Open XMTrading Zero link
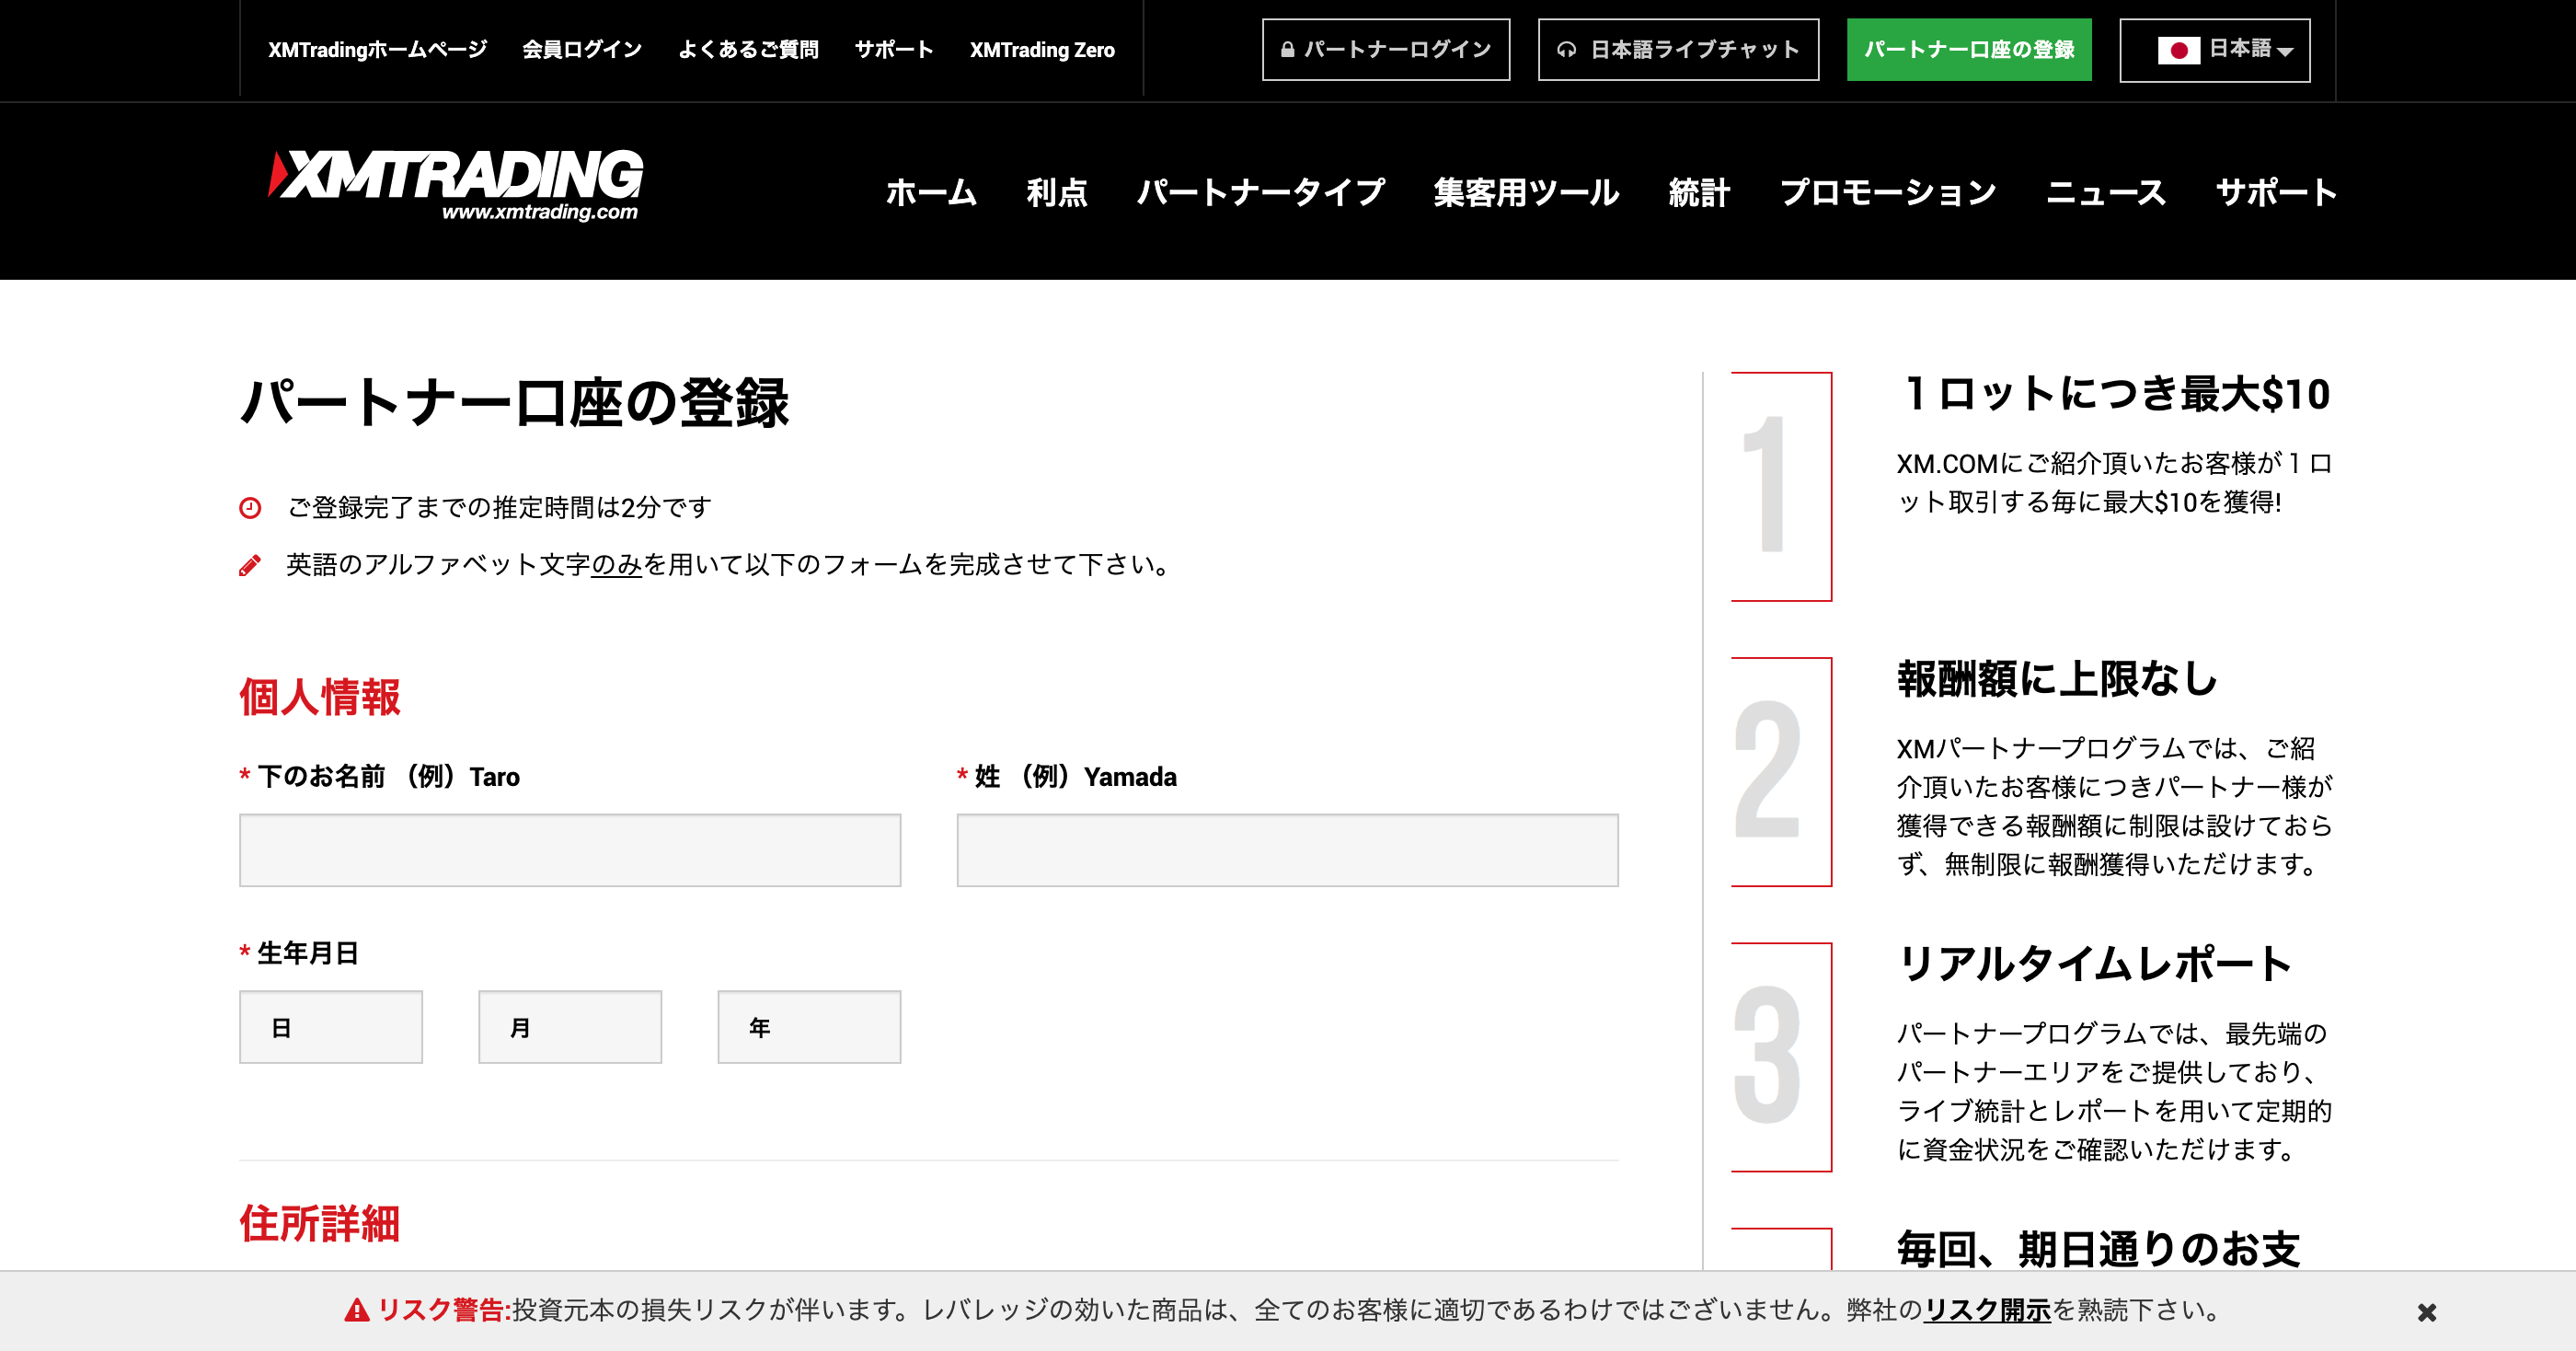This screenshot has width=2576, height=1351. click(1042, 49)
